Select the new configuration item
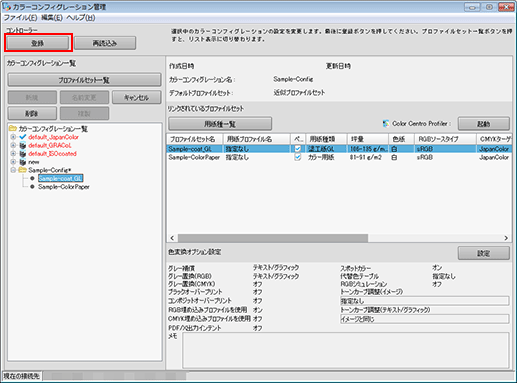The image size is (517, 383). (x=34, y=162)
